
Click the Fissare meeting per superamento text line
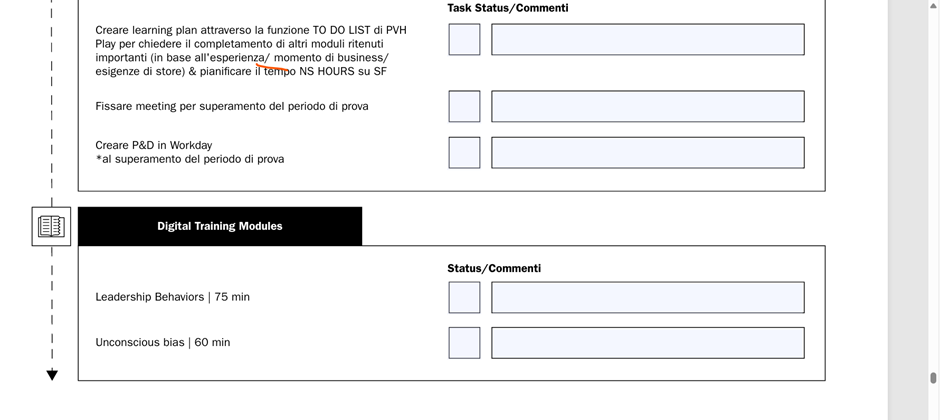coord(232,107)
